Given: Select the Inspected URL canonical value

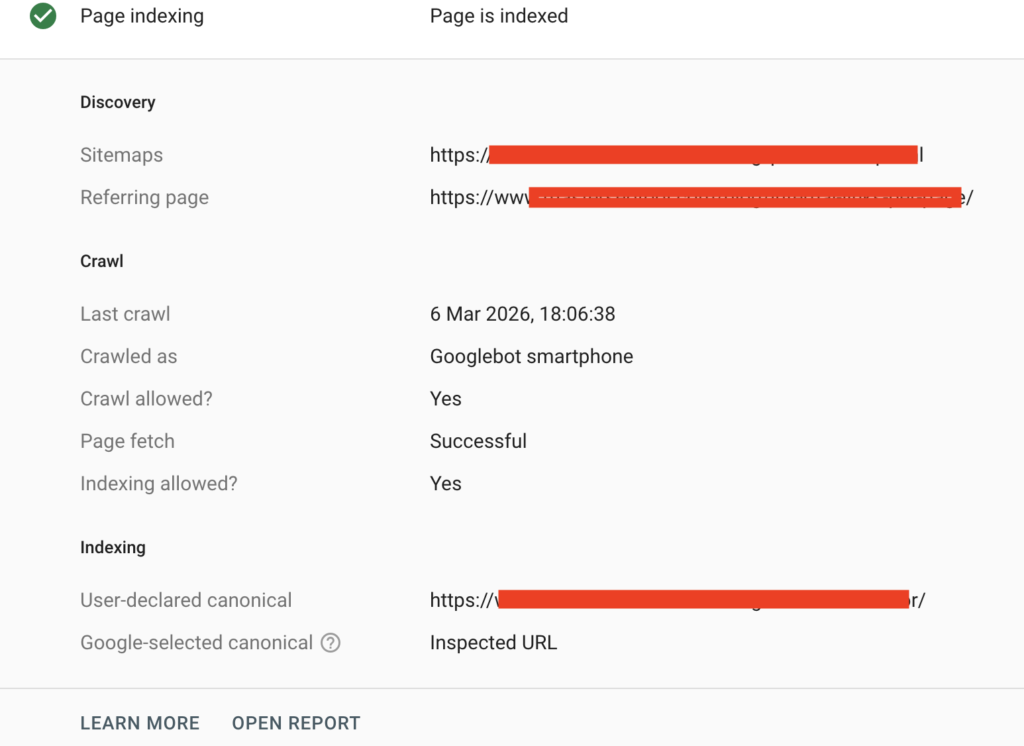Looking at the screenshot, I should 494,643.
